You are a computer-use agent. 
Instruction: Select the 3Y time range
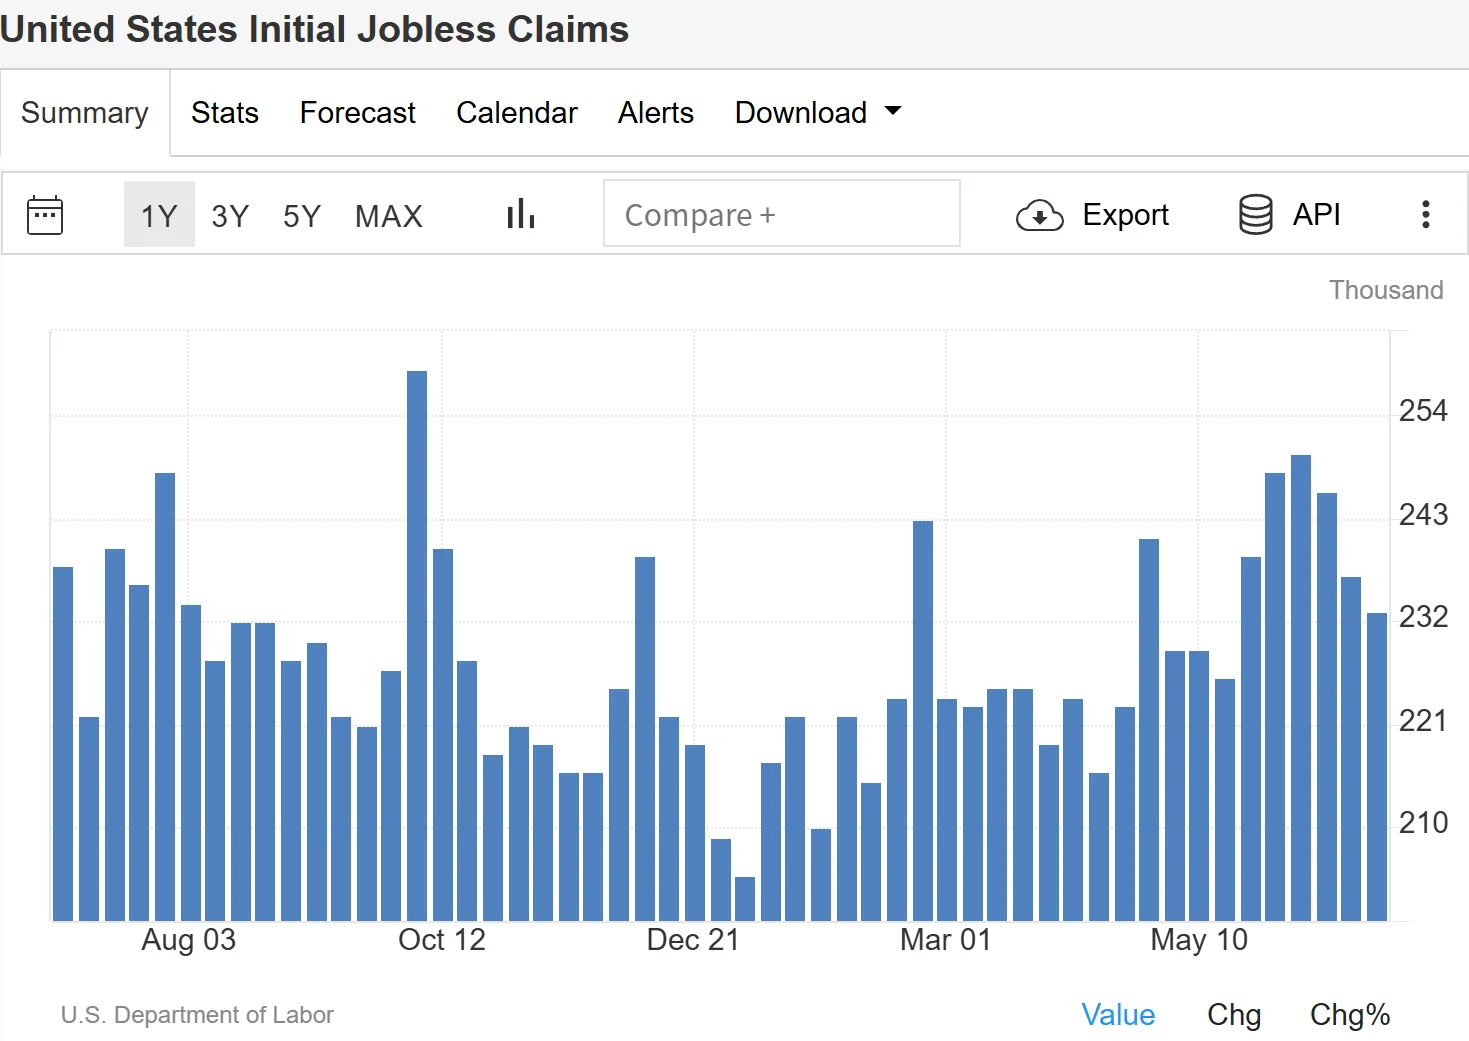(x=230, y=215)
